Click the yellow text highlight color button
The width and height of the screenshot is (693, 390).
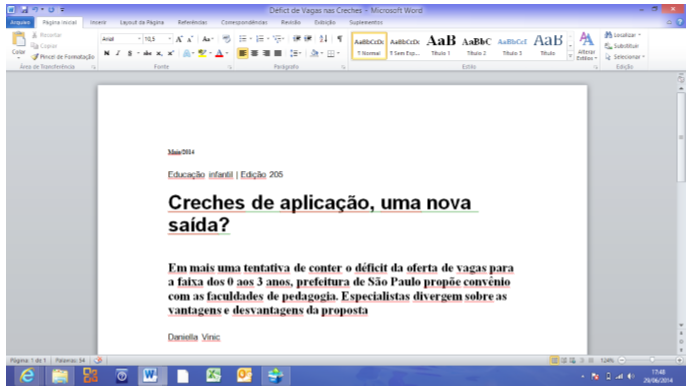click(x=202, y=53)
